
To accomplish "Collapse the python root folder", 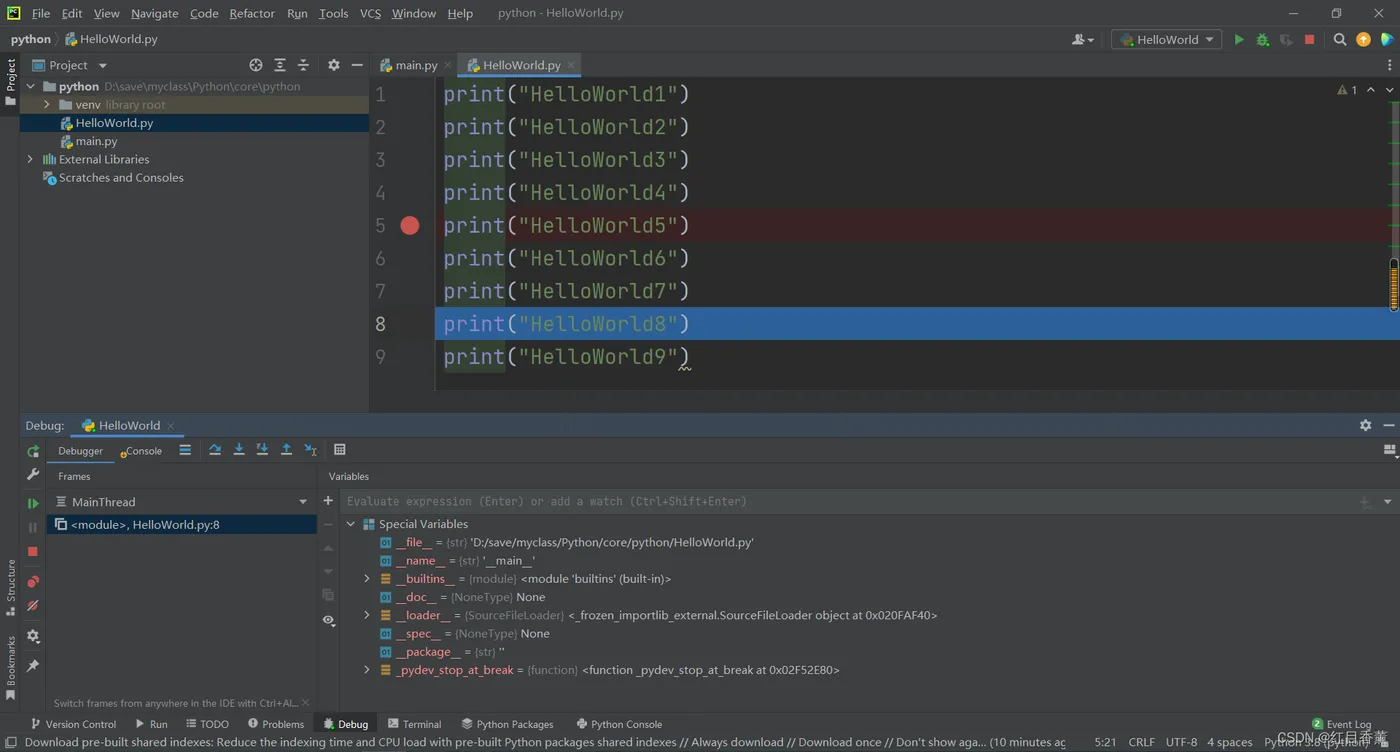I will 31,86.
